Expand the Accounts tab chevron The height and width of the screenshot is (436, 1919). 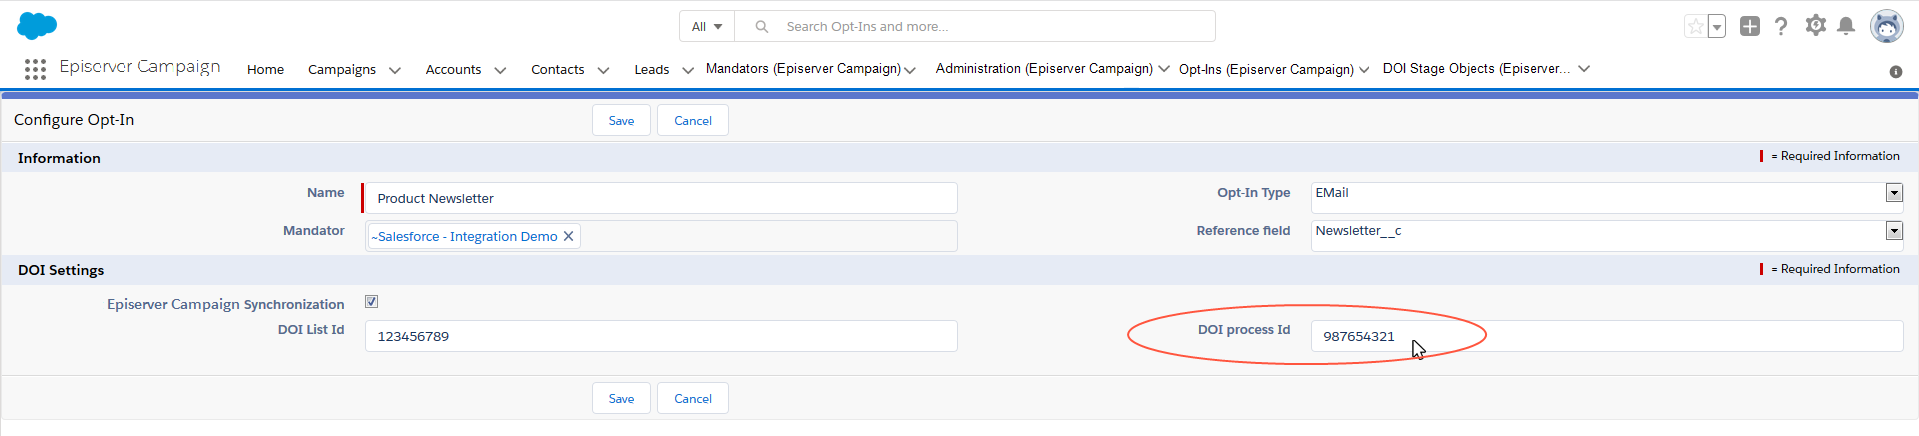point(500,70)
